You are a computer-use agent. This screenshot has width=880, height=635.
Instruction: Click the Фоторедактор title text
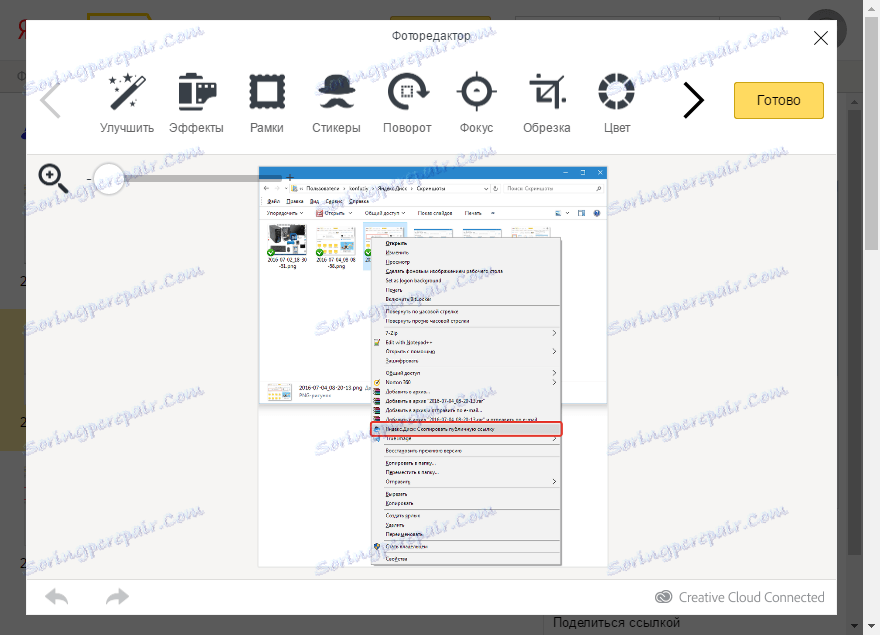[431, 35]
